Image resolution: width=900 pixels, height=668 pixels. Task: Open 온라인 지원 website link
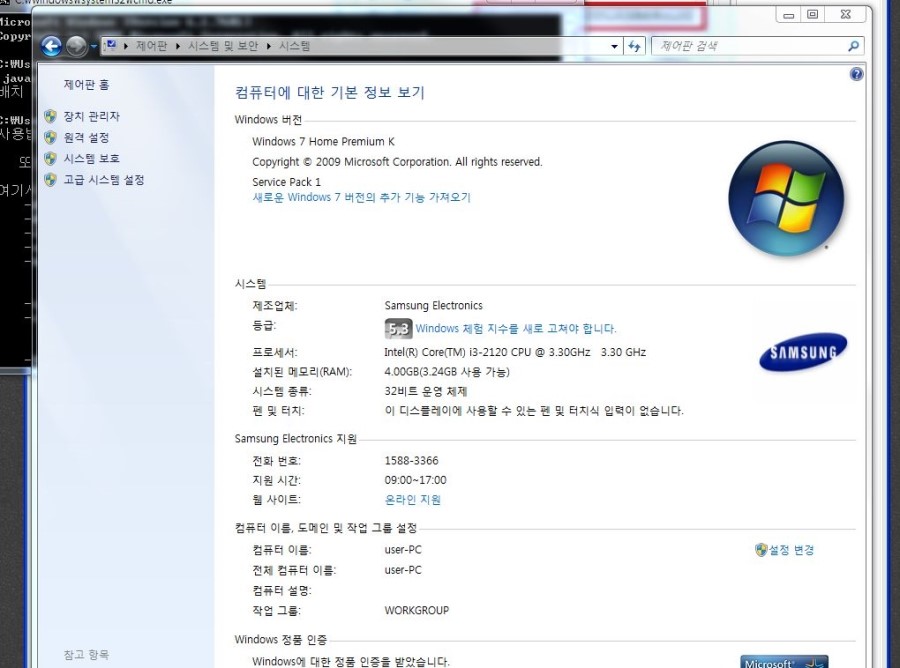413,500
